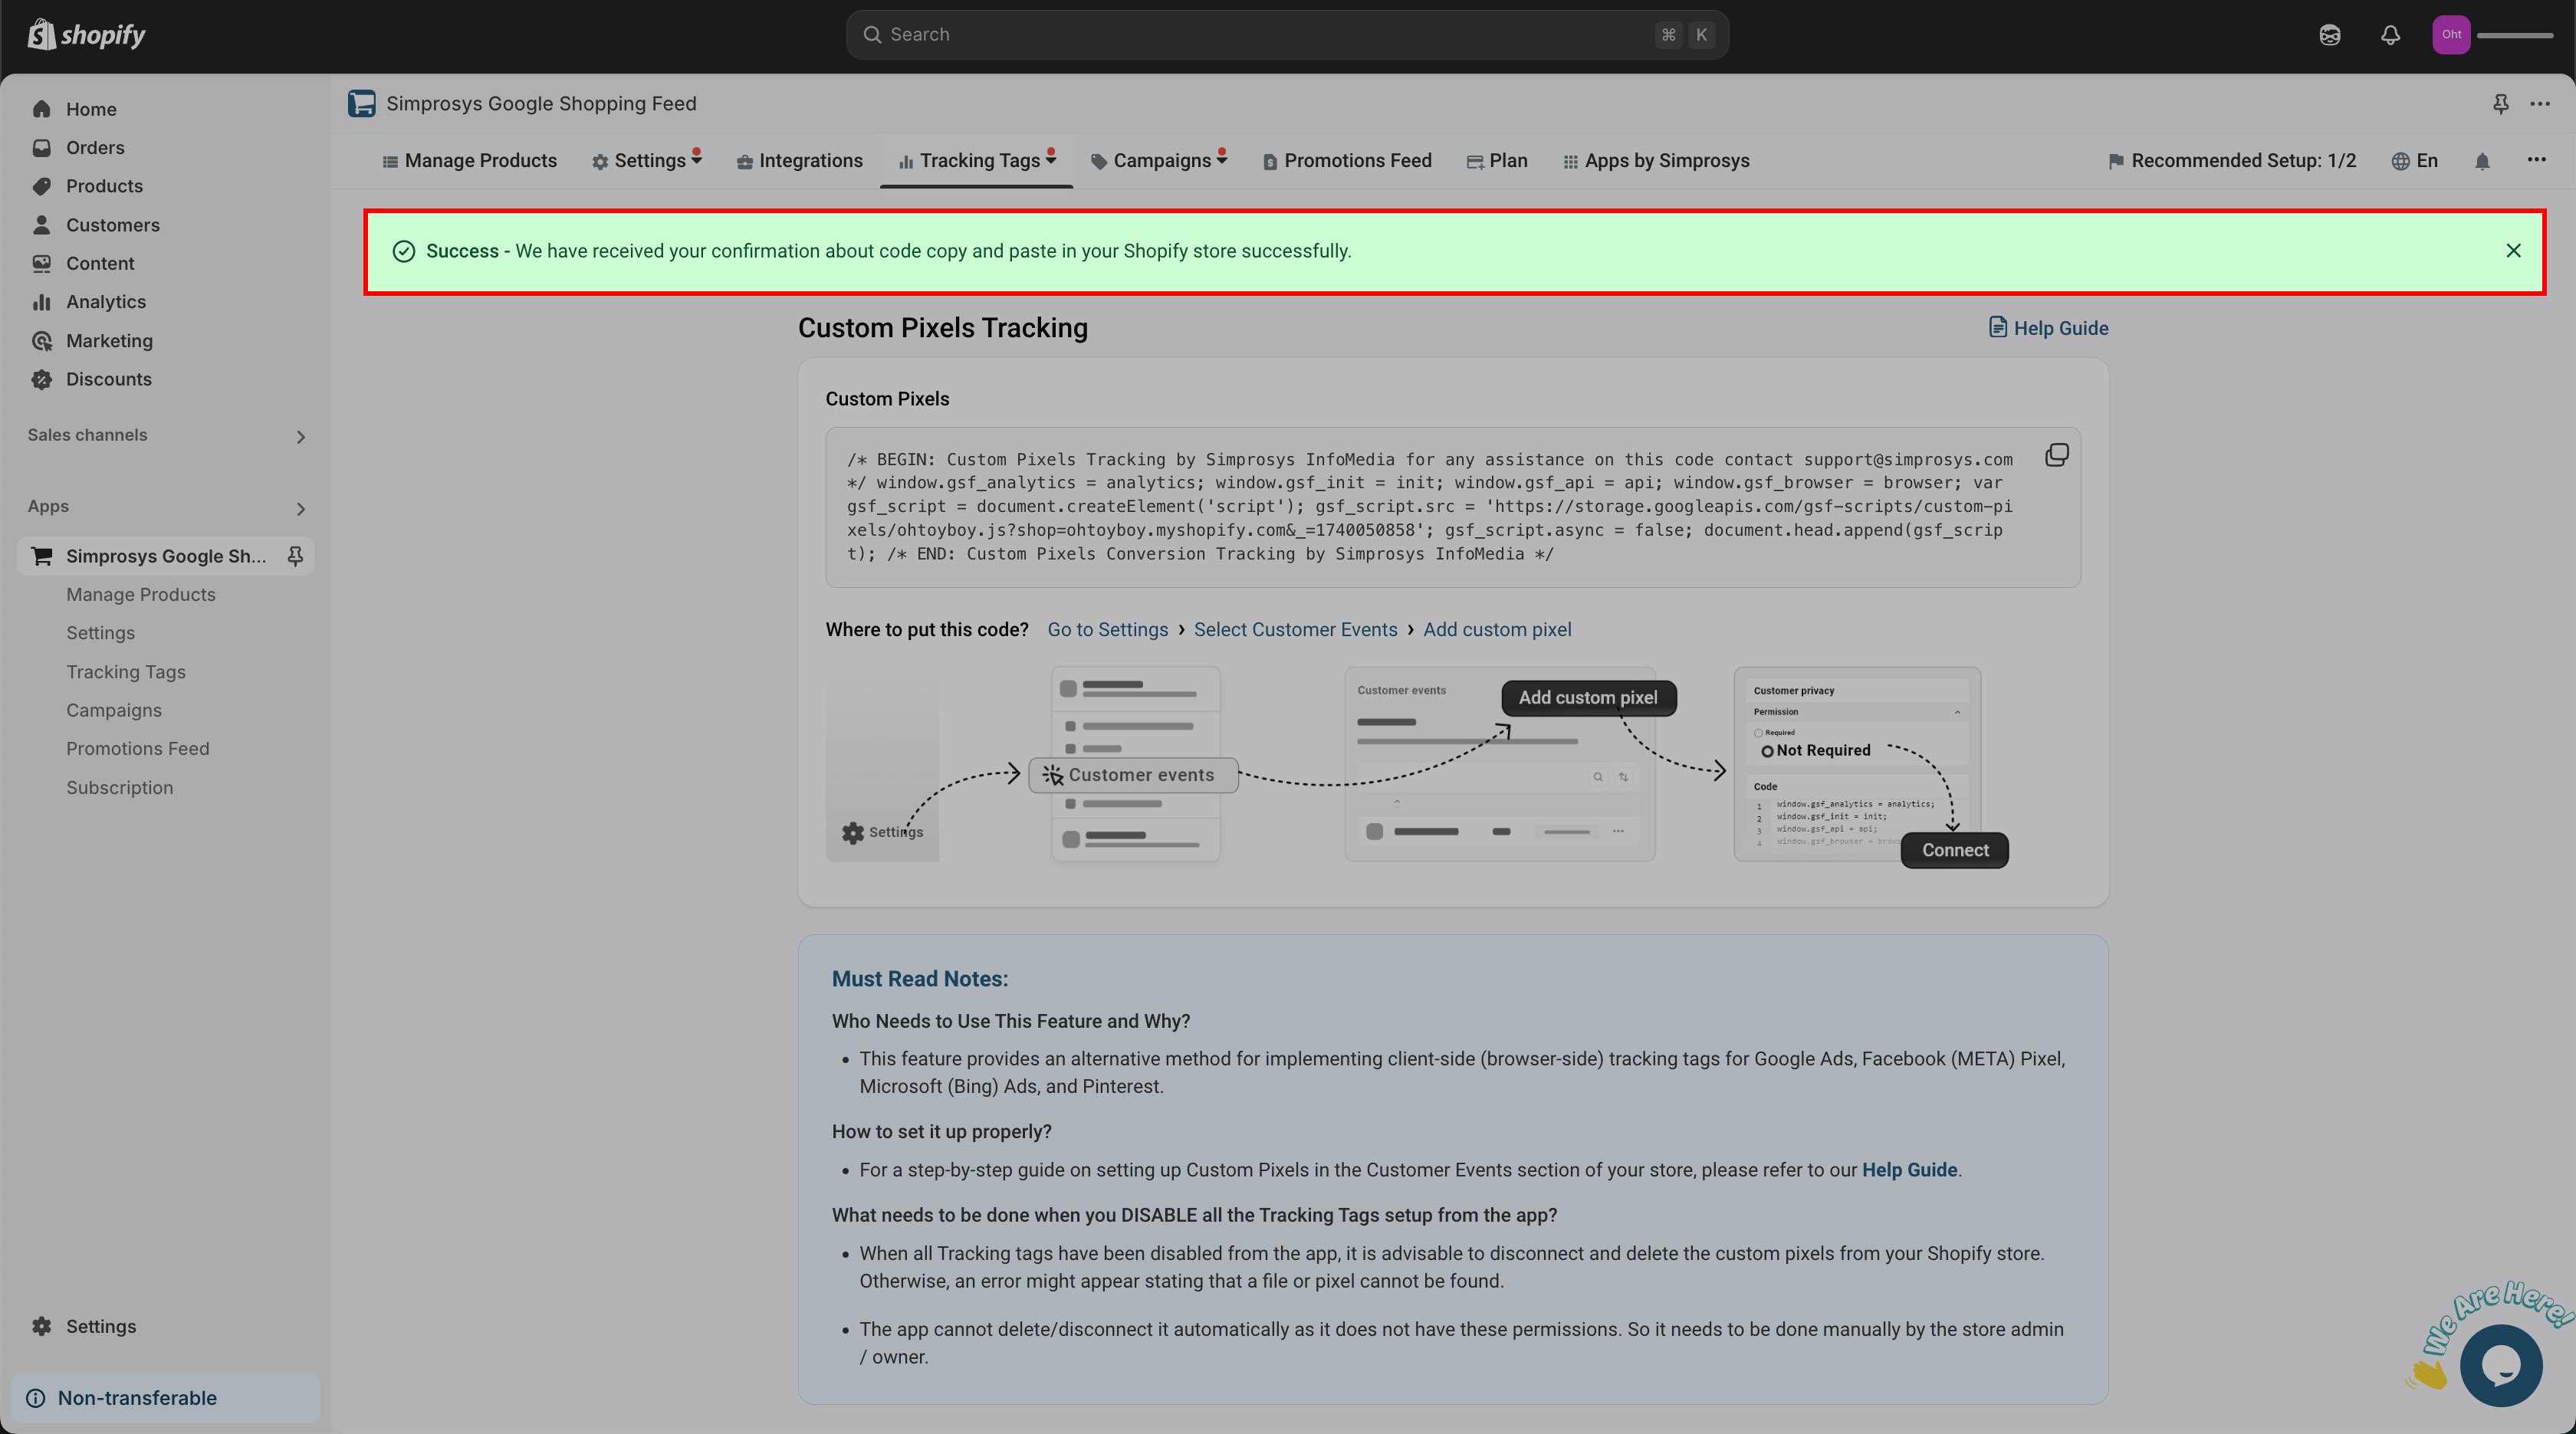Click the Go to Settings link
The image size is (2576, 1434).
tap(1107, 630)
